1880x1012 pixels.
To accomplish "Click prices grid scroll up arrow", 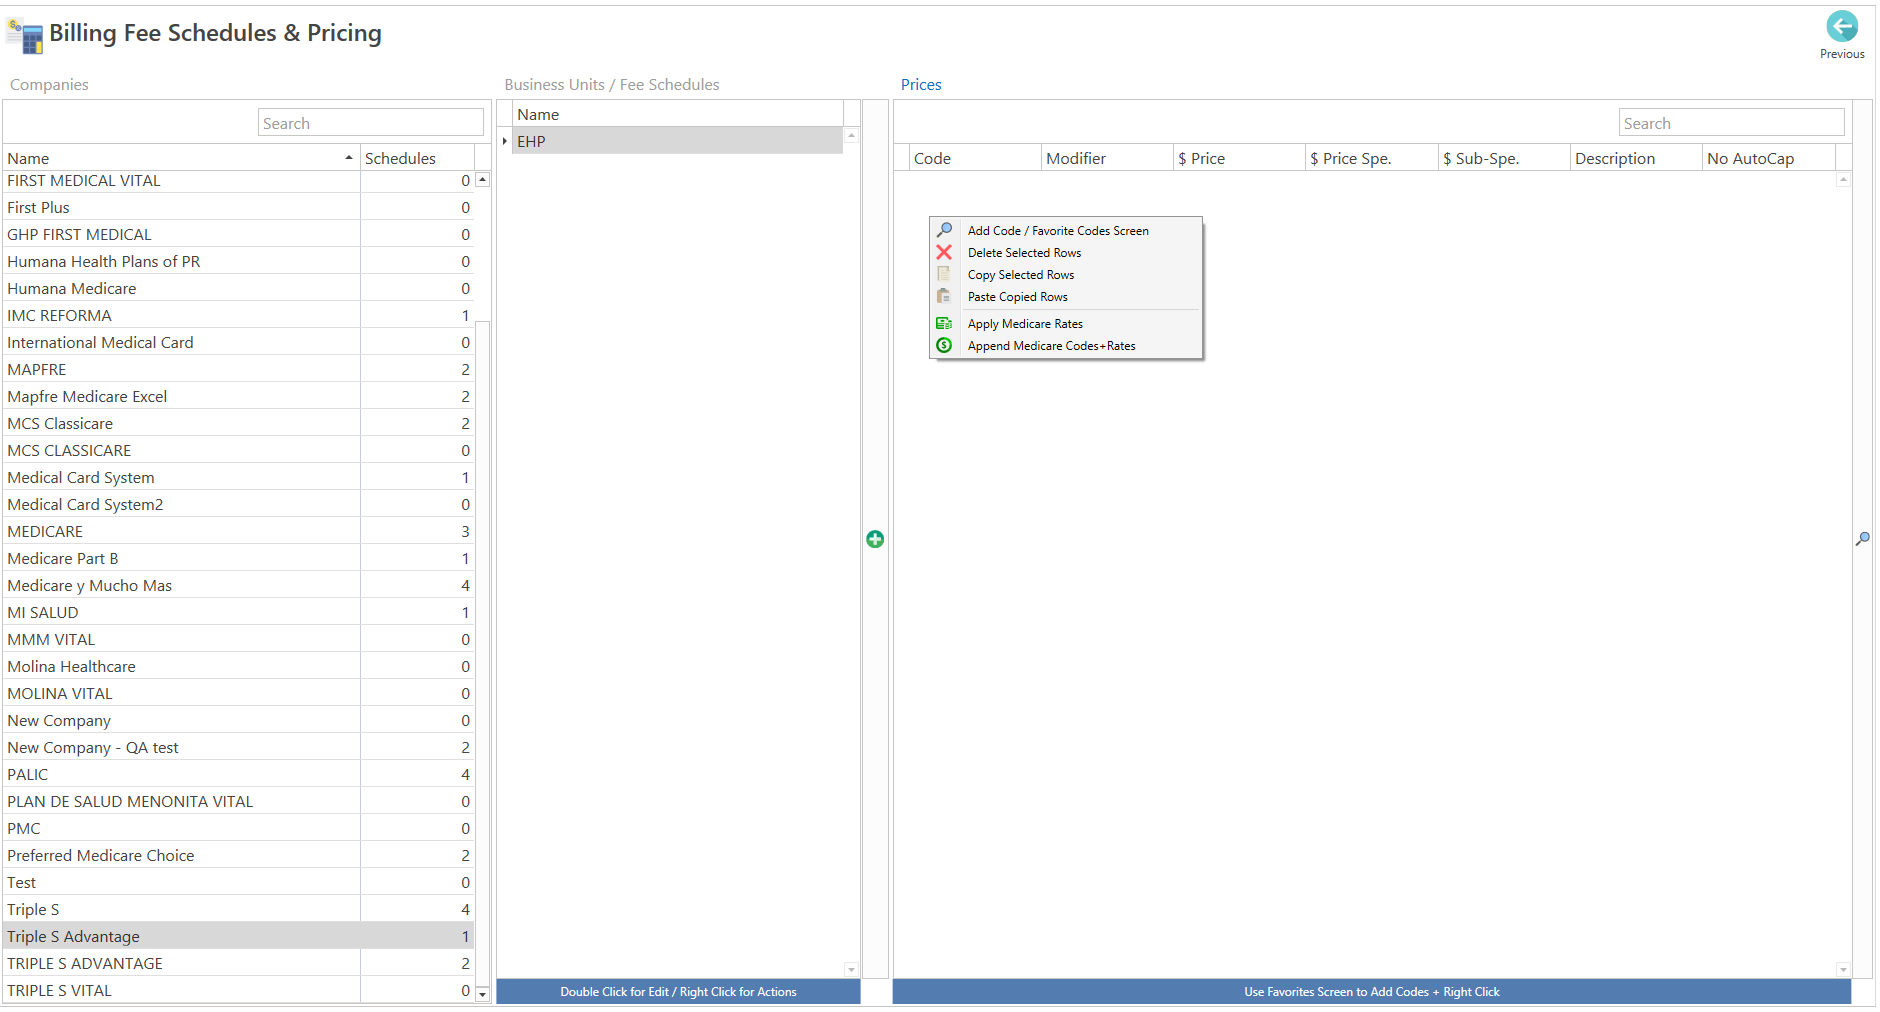I will [x=1843, y=180].
